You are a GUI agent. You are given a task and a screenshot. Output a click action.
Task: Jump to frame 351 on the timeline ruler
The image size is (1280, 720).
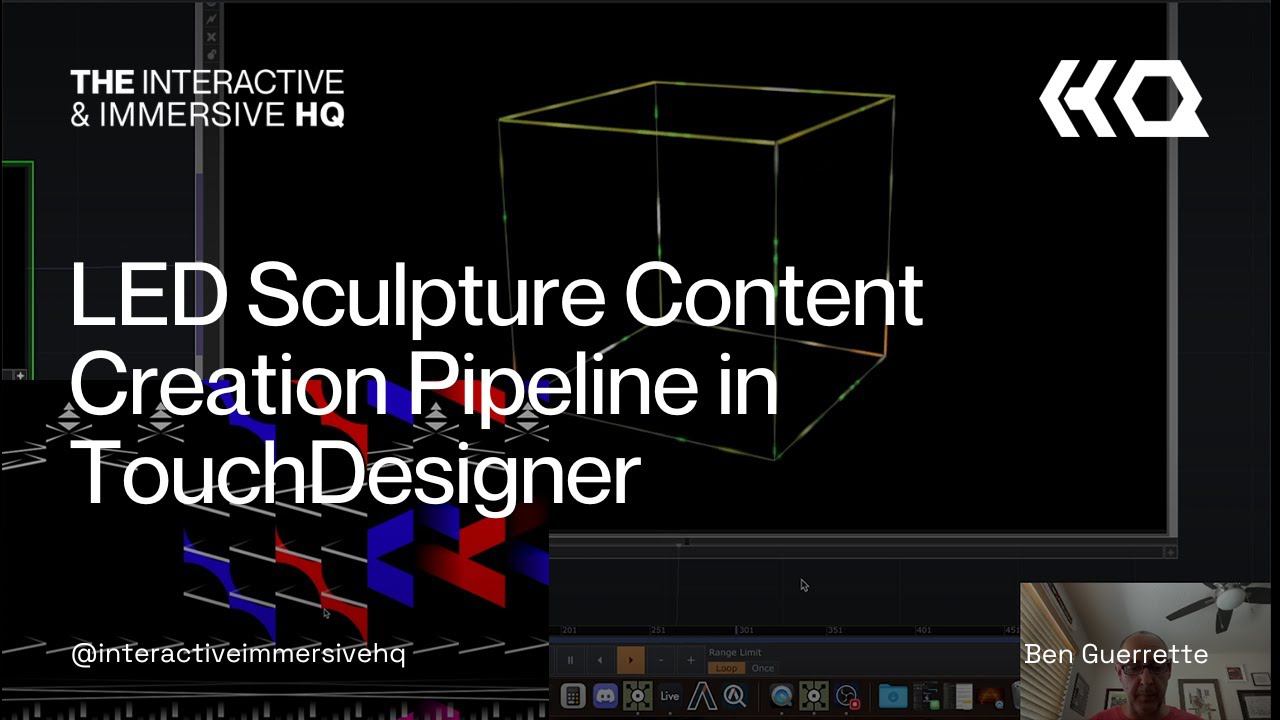pos(835,631)
